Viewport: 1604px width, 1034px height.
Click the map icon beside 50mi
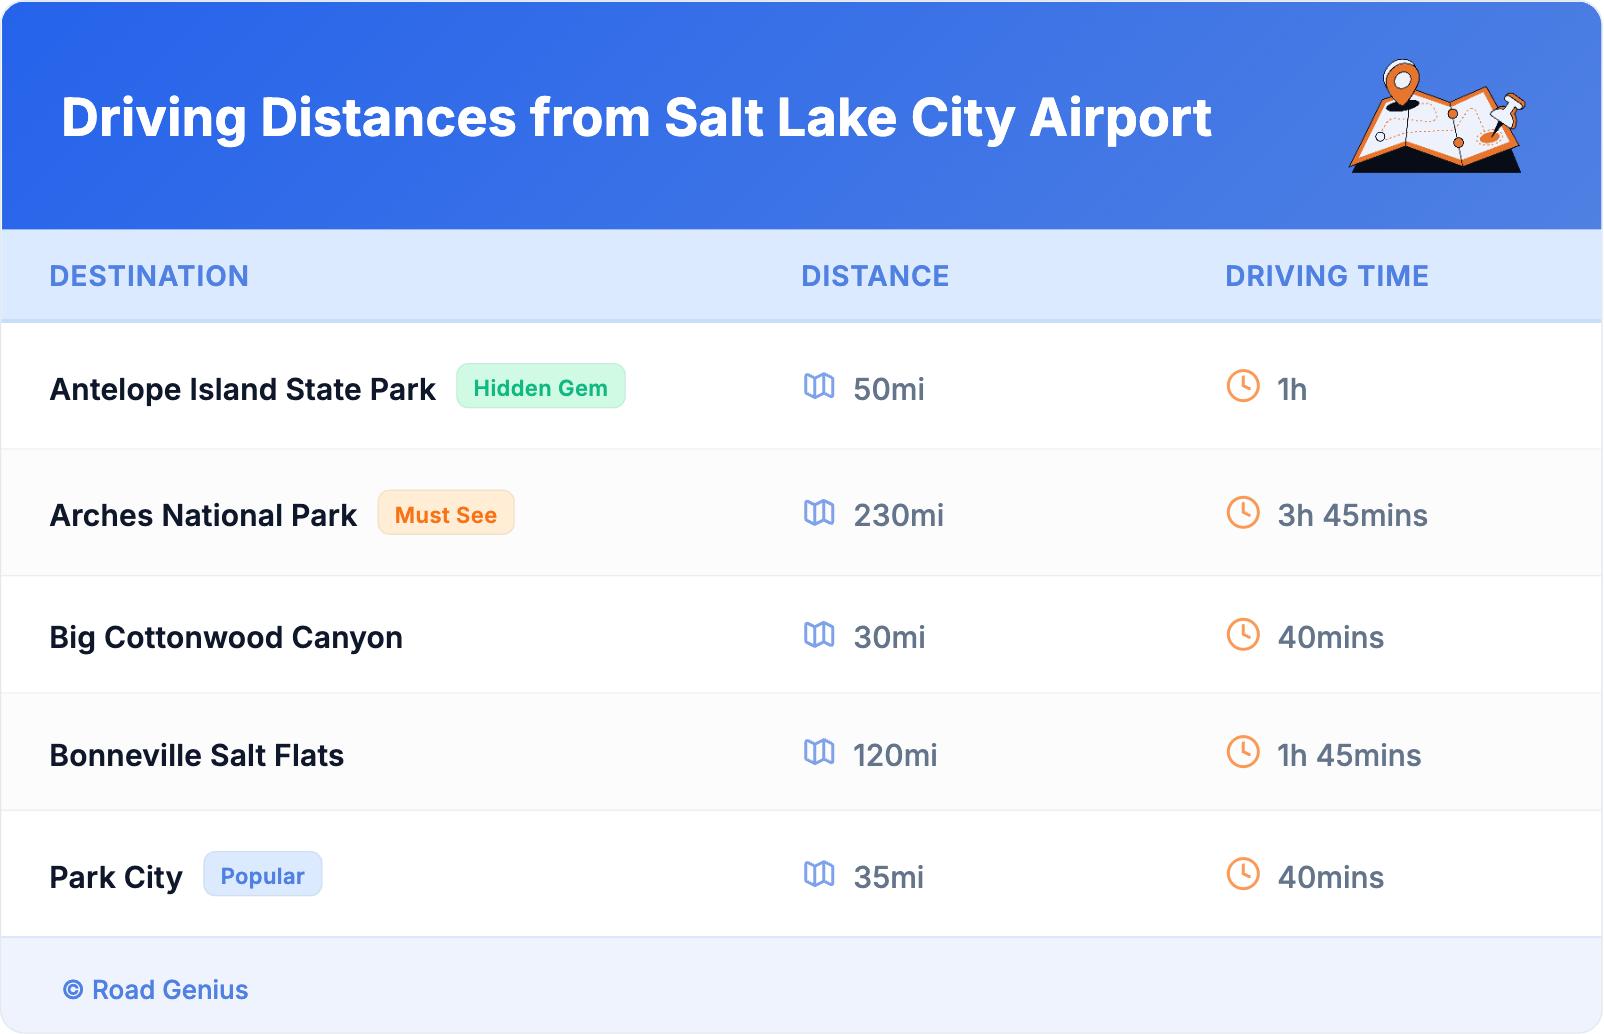point(819,386)
